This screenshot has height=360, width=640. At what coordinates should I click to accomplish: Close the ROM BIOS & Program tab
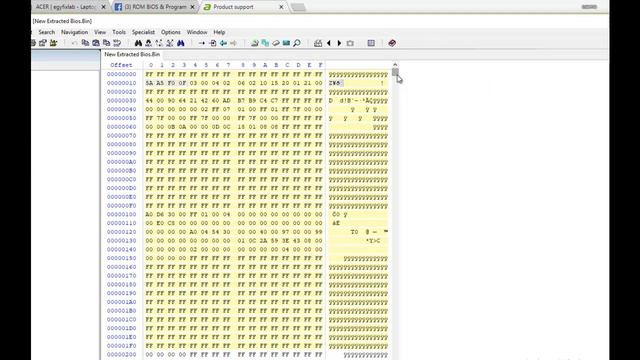click(192, 7)
